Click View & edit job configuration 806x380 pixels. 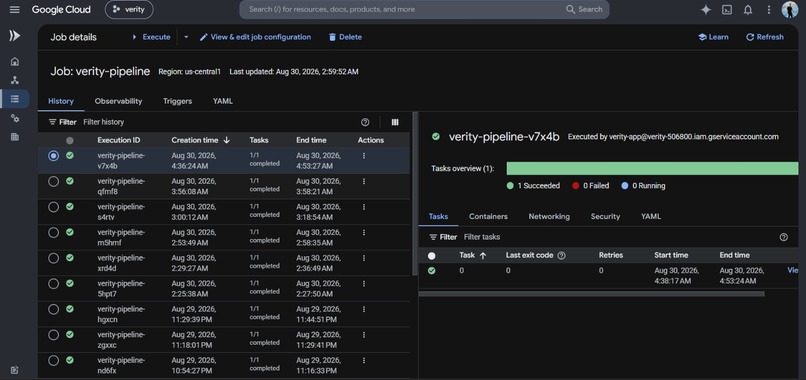[x=255, y=37]
